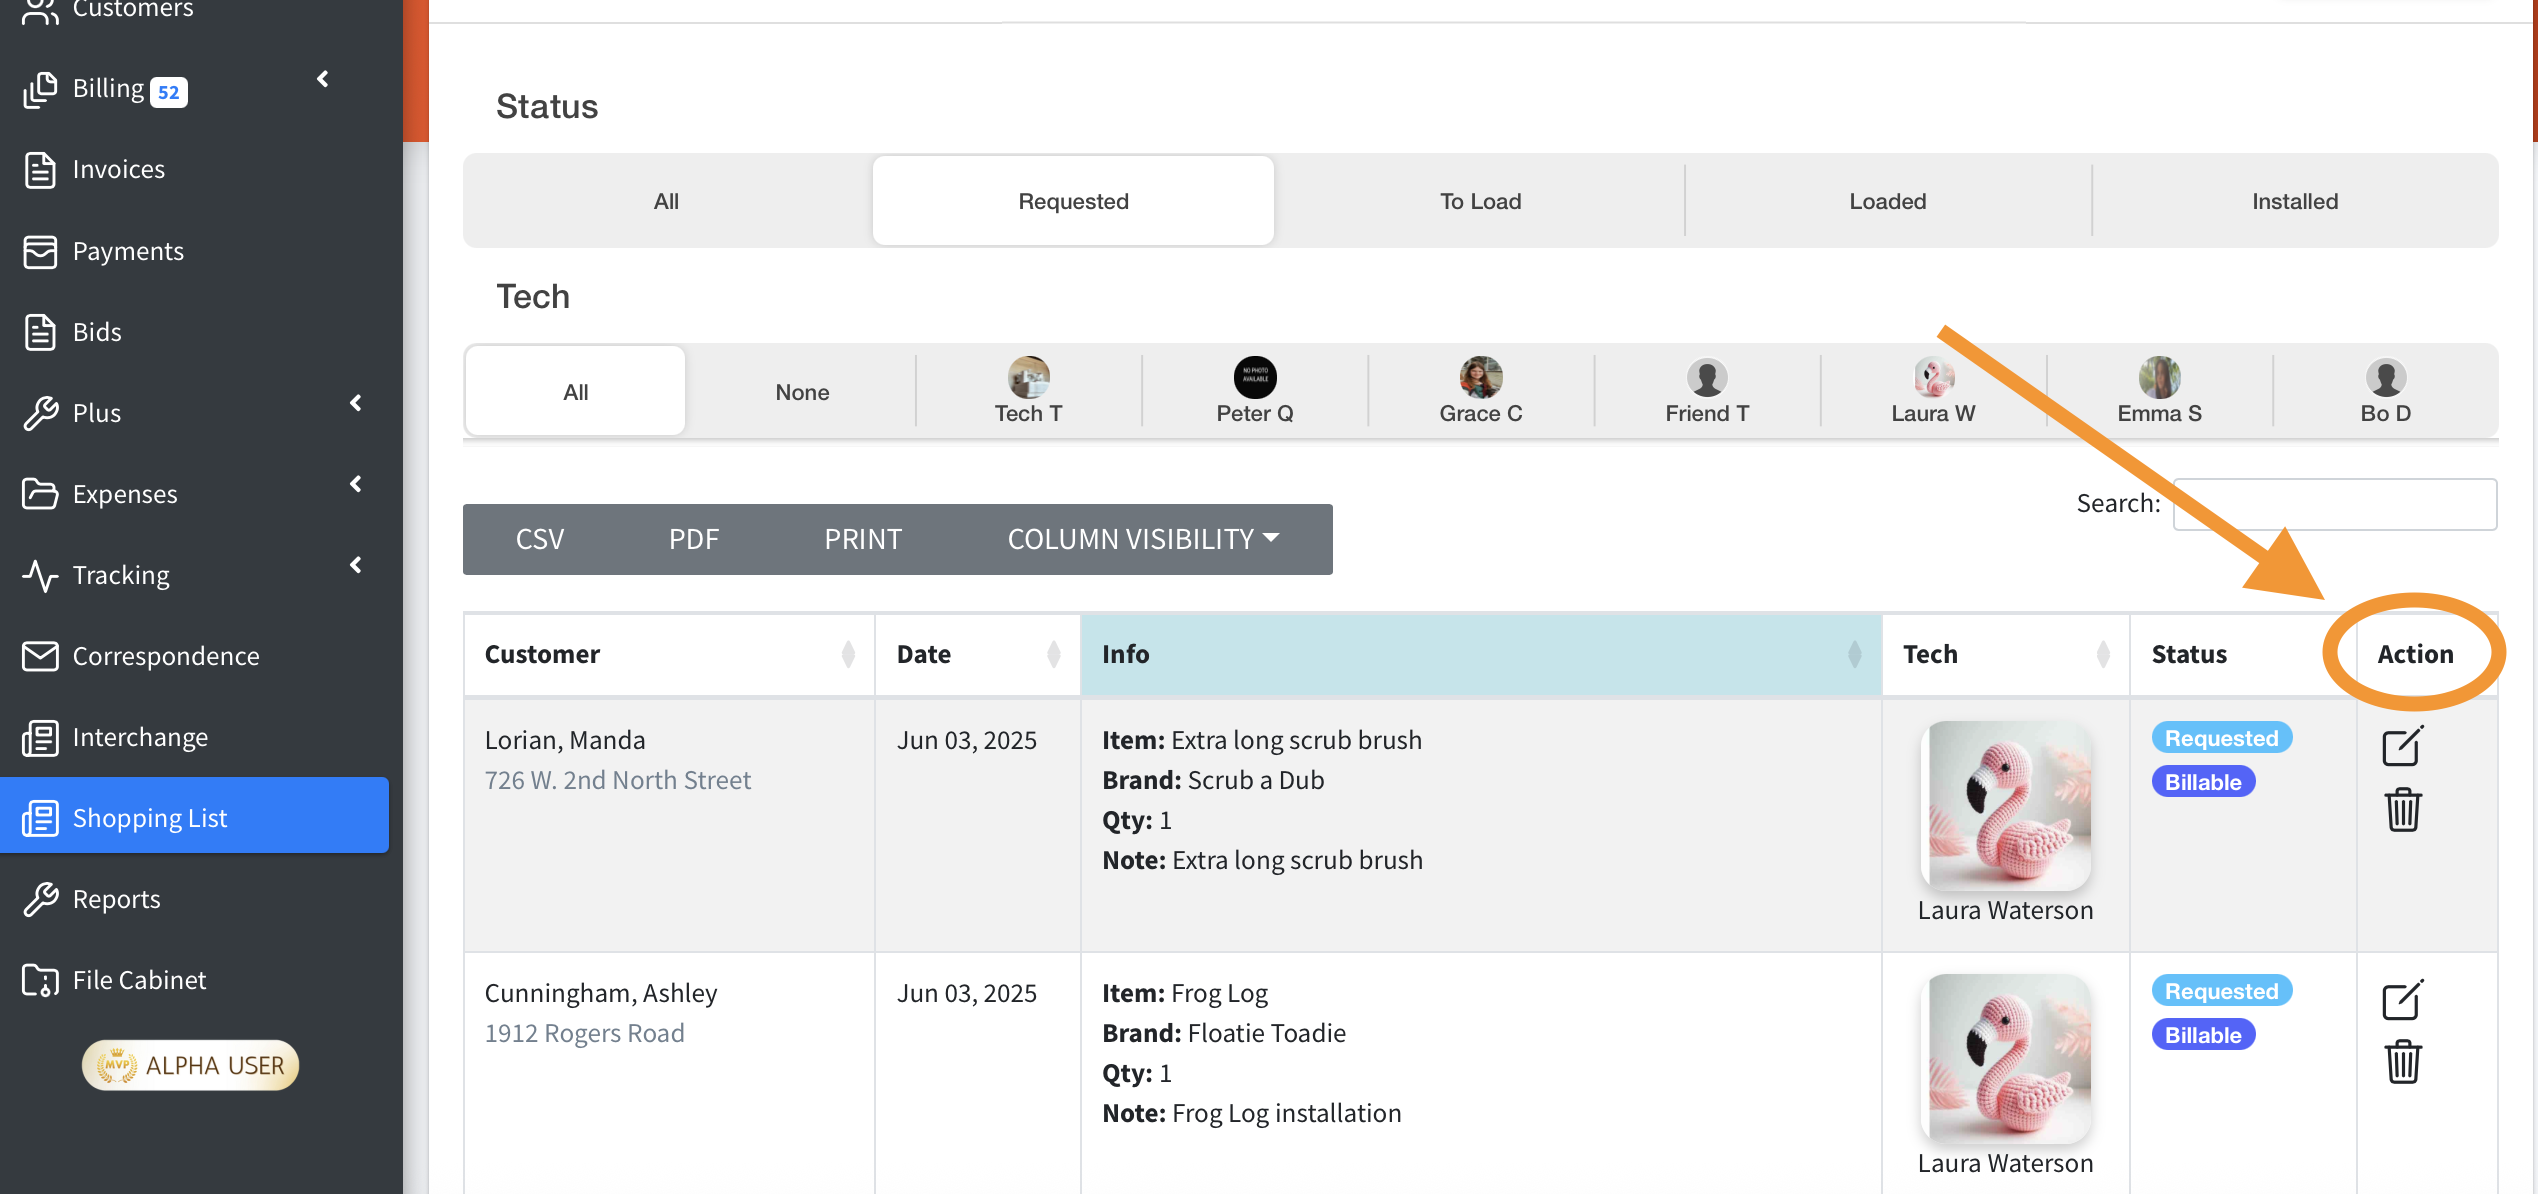Navigate to Reports in sidebar
The height and width of the screenshot is (1194, 2538).
(116, 899)
